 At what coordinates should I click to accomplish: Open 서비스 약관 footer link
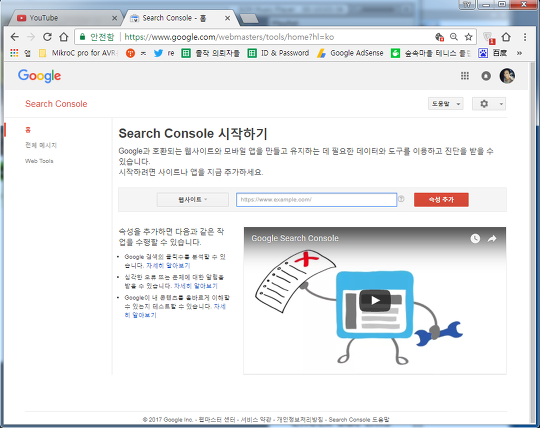point(256,419)
